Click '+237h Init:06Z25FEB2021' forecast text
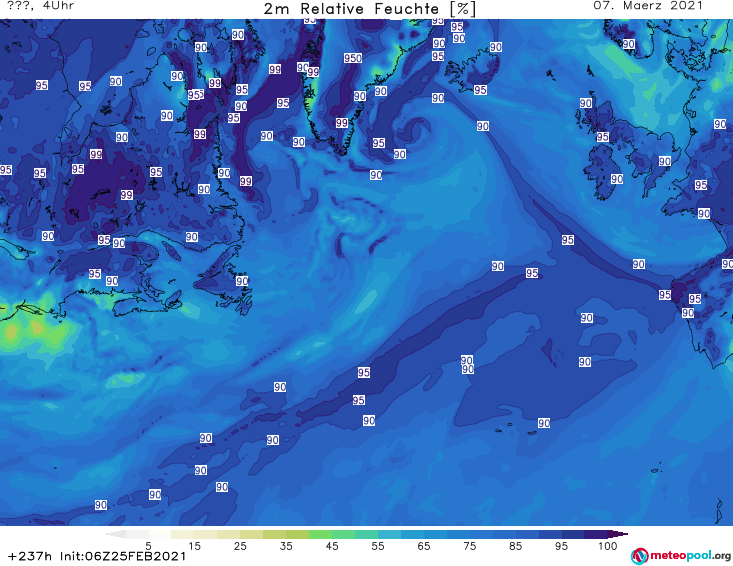The width and height of the screenshot is (733, 566). (x=97, y=556)
